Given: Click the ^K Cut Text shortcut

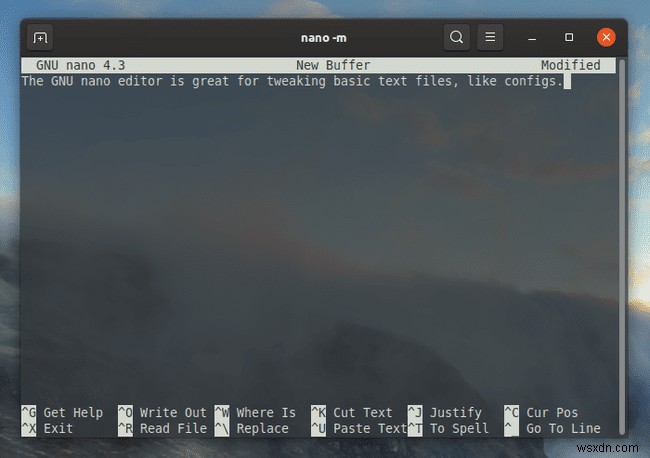Looking at the screenshot, I should [x=352, y=412].
